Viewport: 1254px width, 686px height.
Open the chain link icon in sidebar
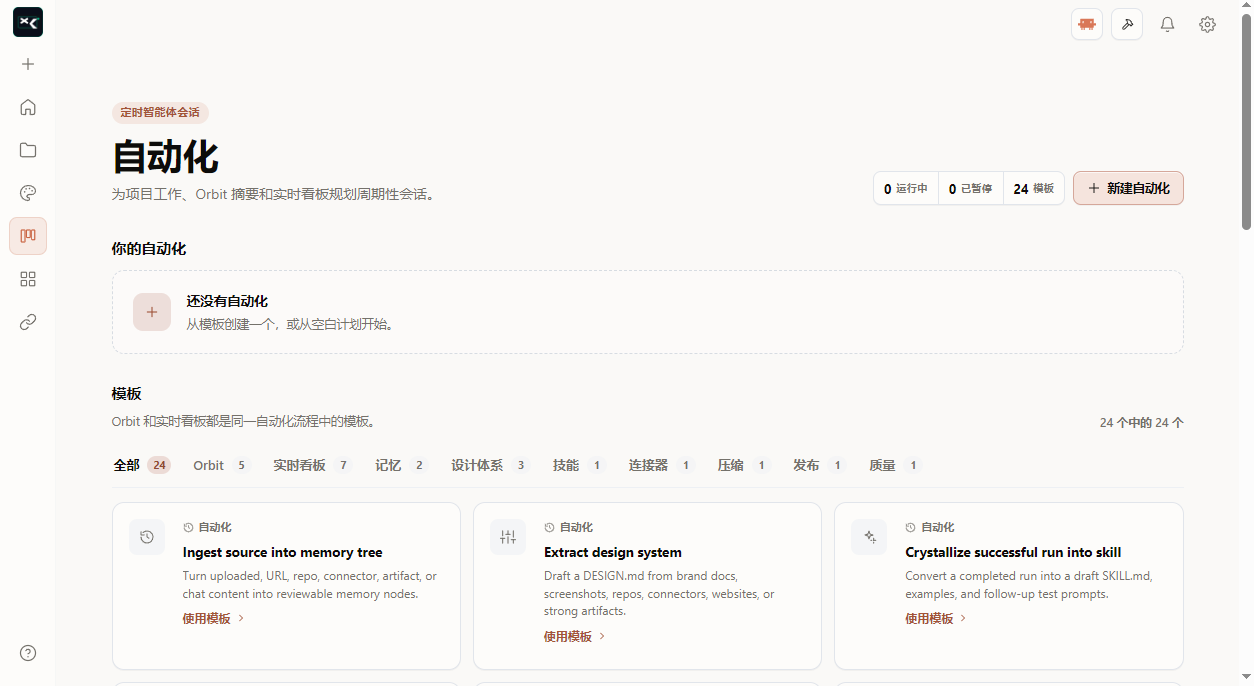point(28,322)
